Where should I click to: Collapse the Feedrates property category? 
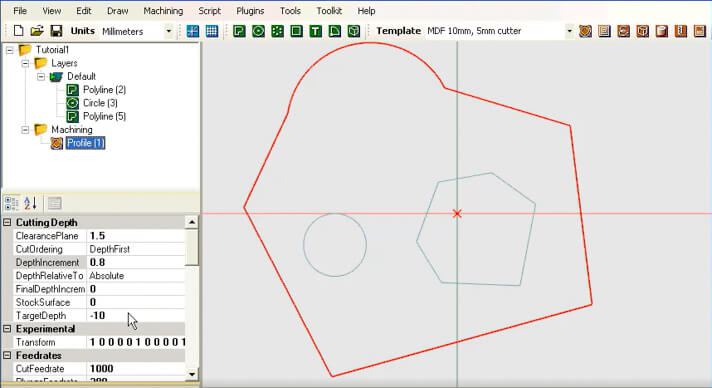pos(7,355)
